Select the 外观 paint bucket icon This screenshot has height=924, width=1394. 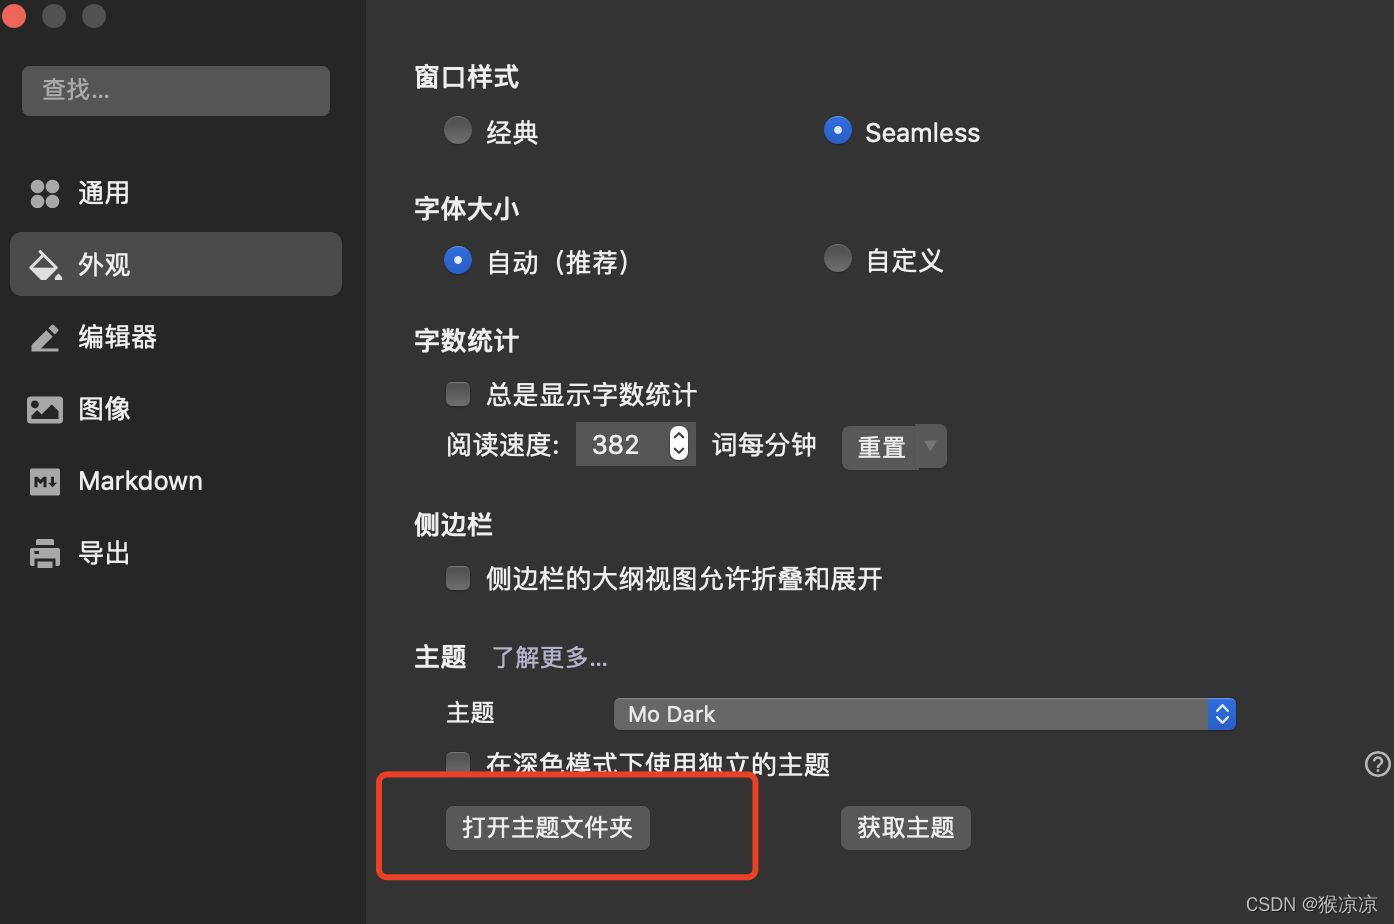(x=45, y=265)
